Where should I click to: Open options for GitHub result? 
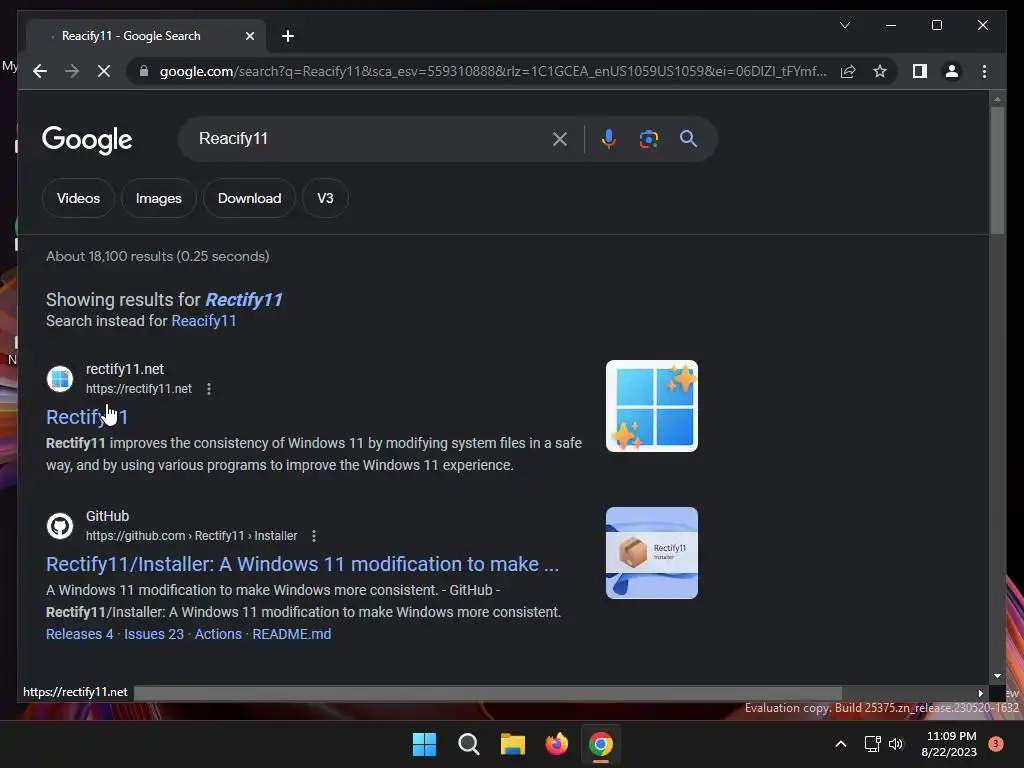click(x=314, y=536)
